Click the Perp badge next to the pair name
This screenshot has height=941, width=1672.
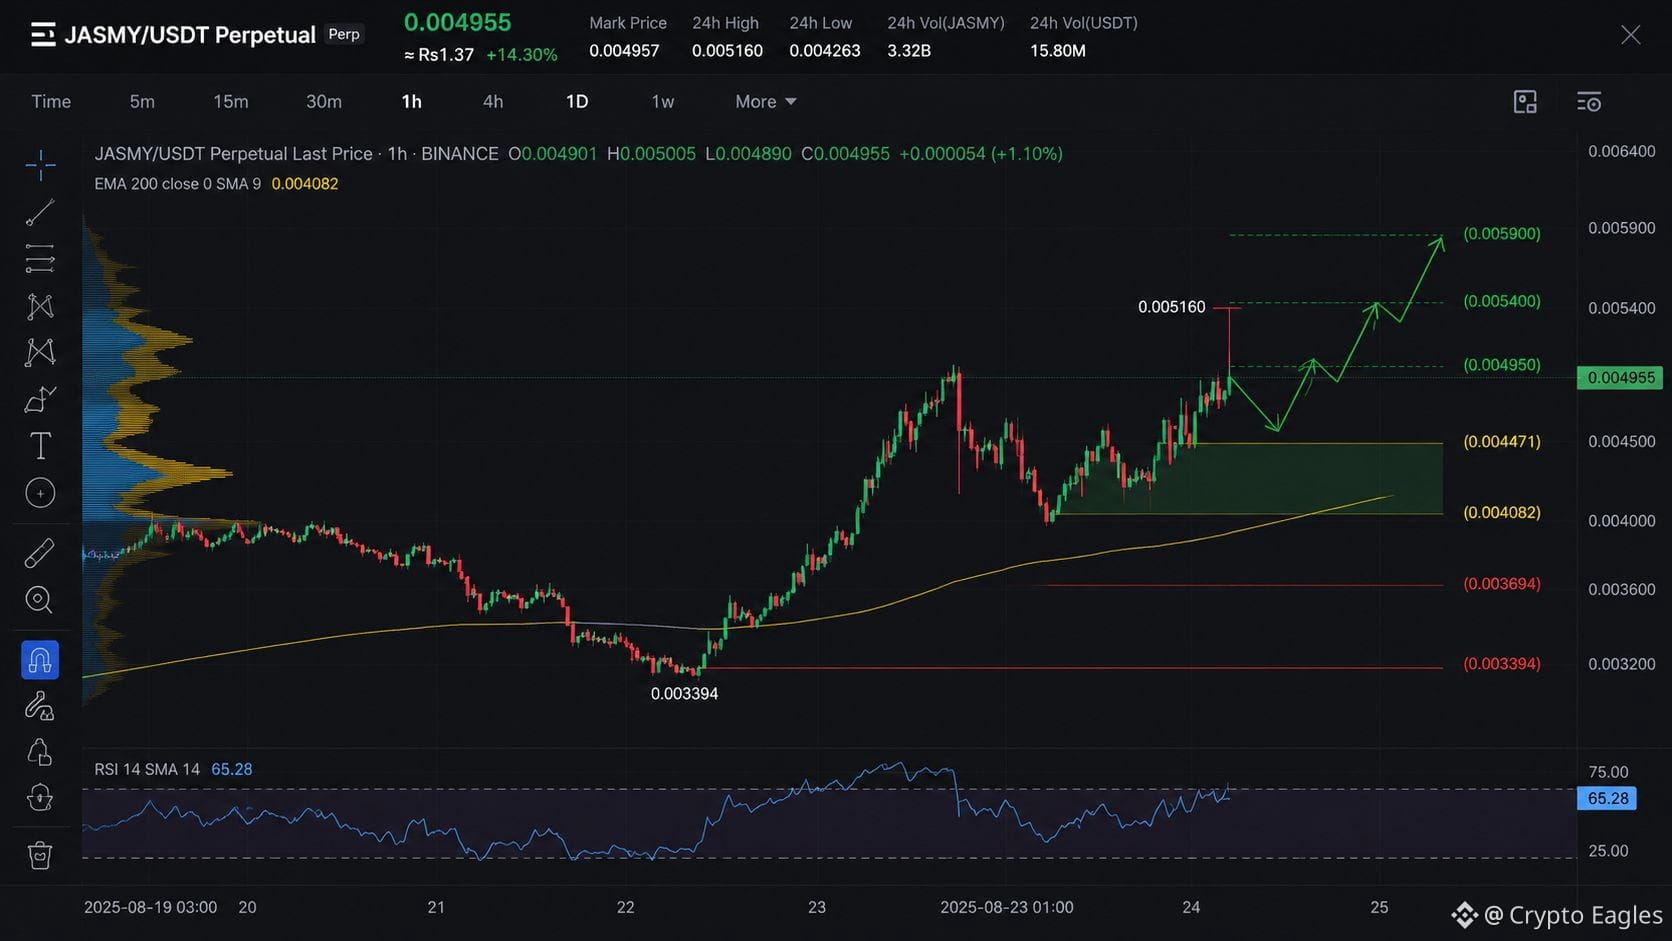pos(344,34)
